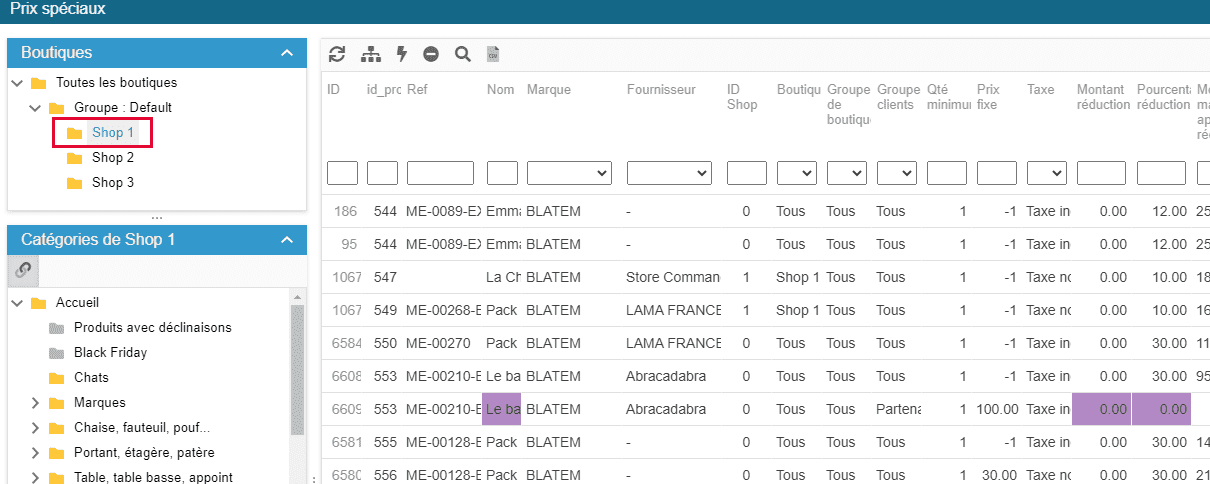This screenshot has height=484, width=1210.
Task: Click the hierarchy tree icon in toolbar
Action: point(371,54)
